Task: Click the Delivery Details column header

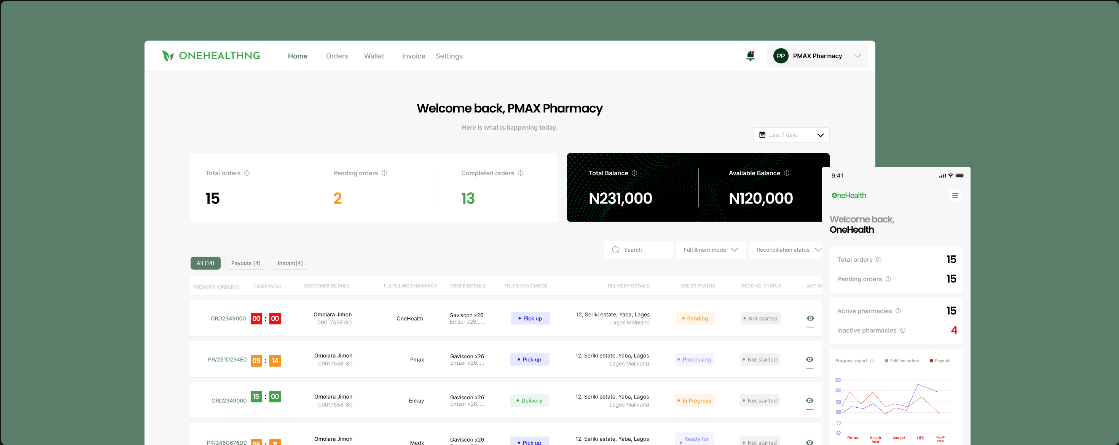Action: tap(629, 287)
